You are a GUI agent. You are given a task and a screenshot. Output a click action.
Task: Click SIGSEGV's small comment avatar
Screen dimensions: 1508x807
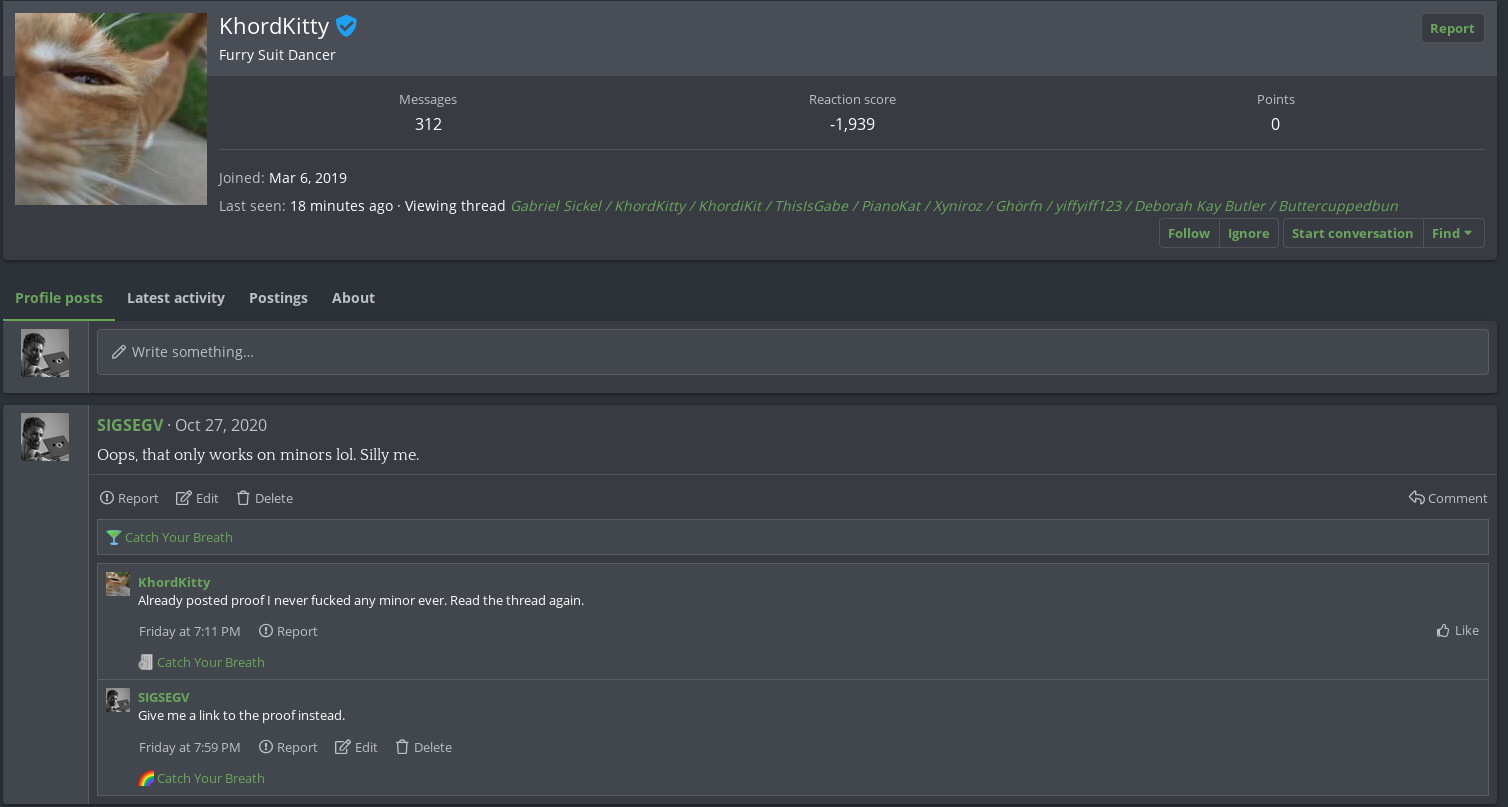coord(118,700)
